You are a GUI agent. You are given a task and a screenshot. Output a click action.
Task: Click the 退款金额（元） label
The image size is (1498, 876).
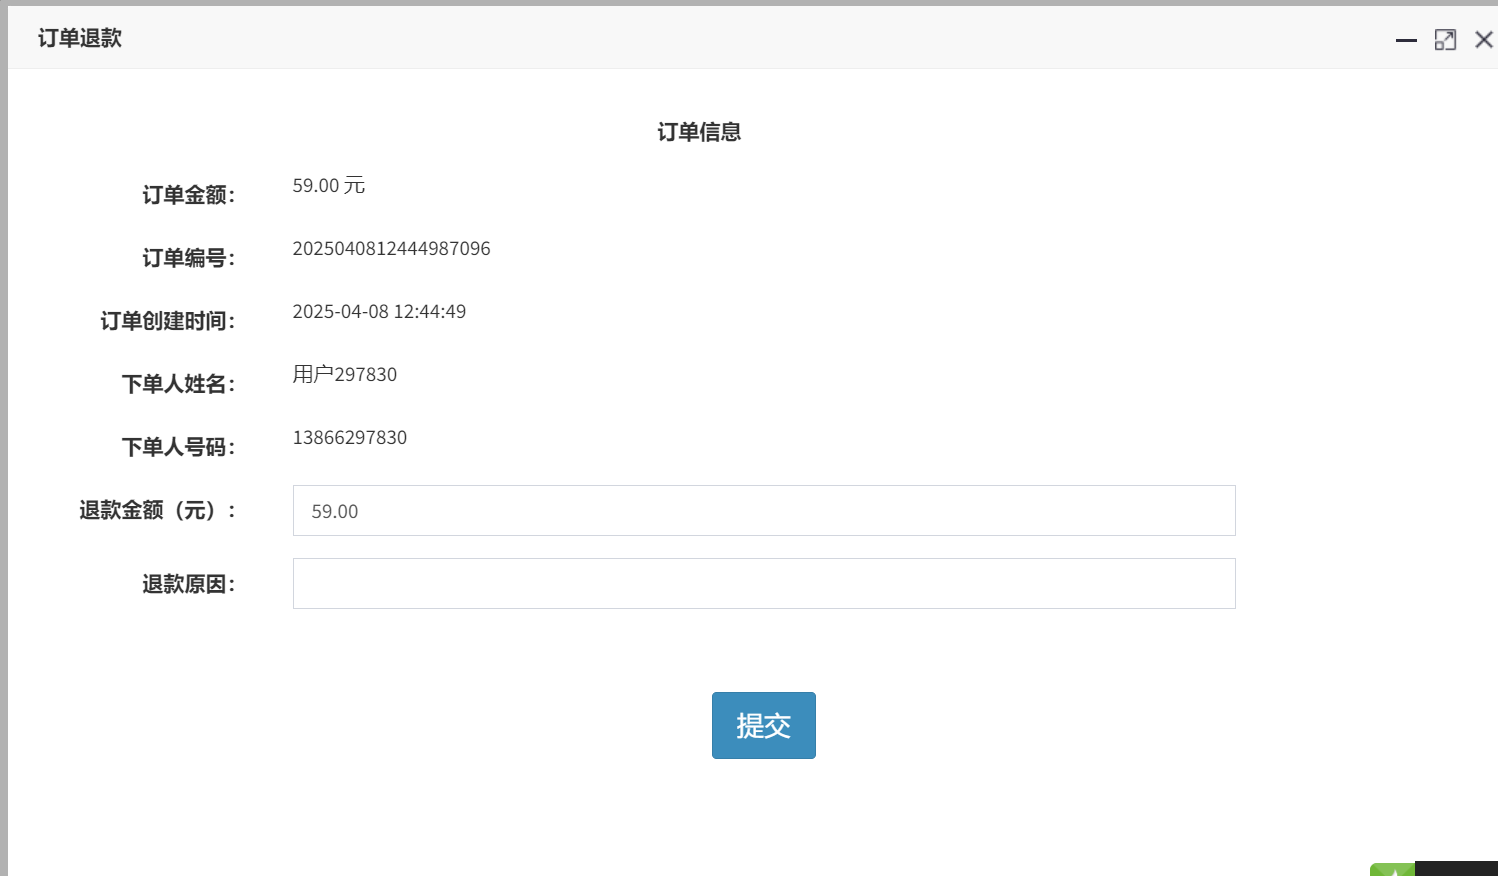tap(157, 511)
